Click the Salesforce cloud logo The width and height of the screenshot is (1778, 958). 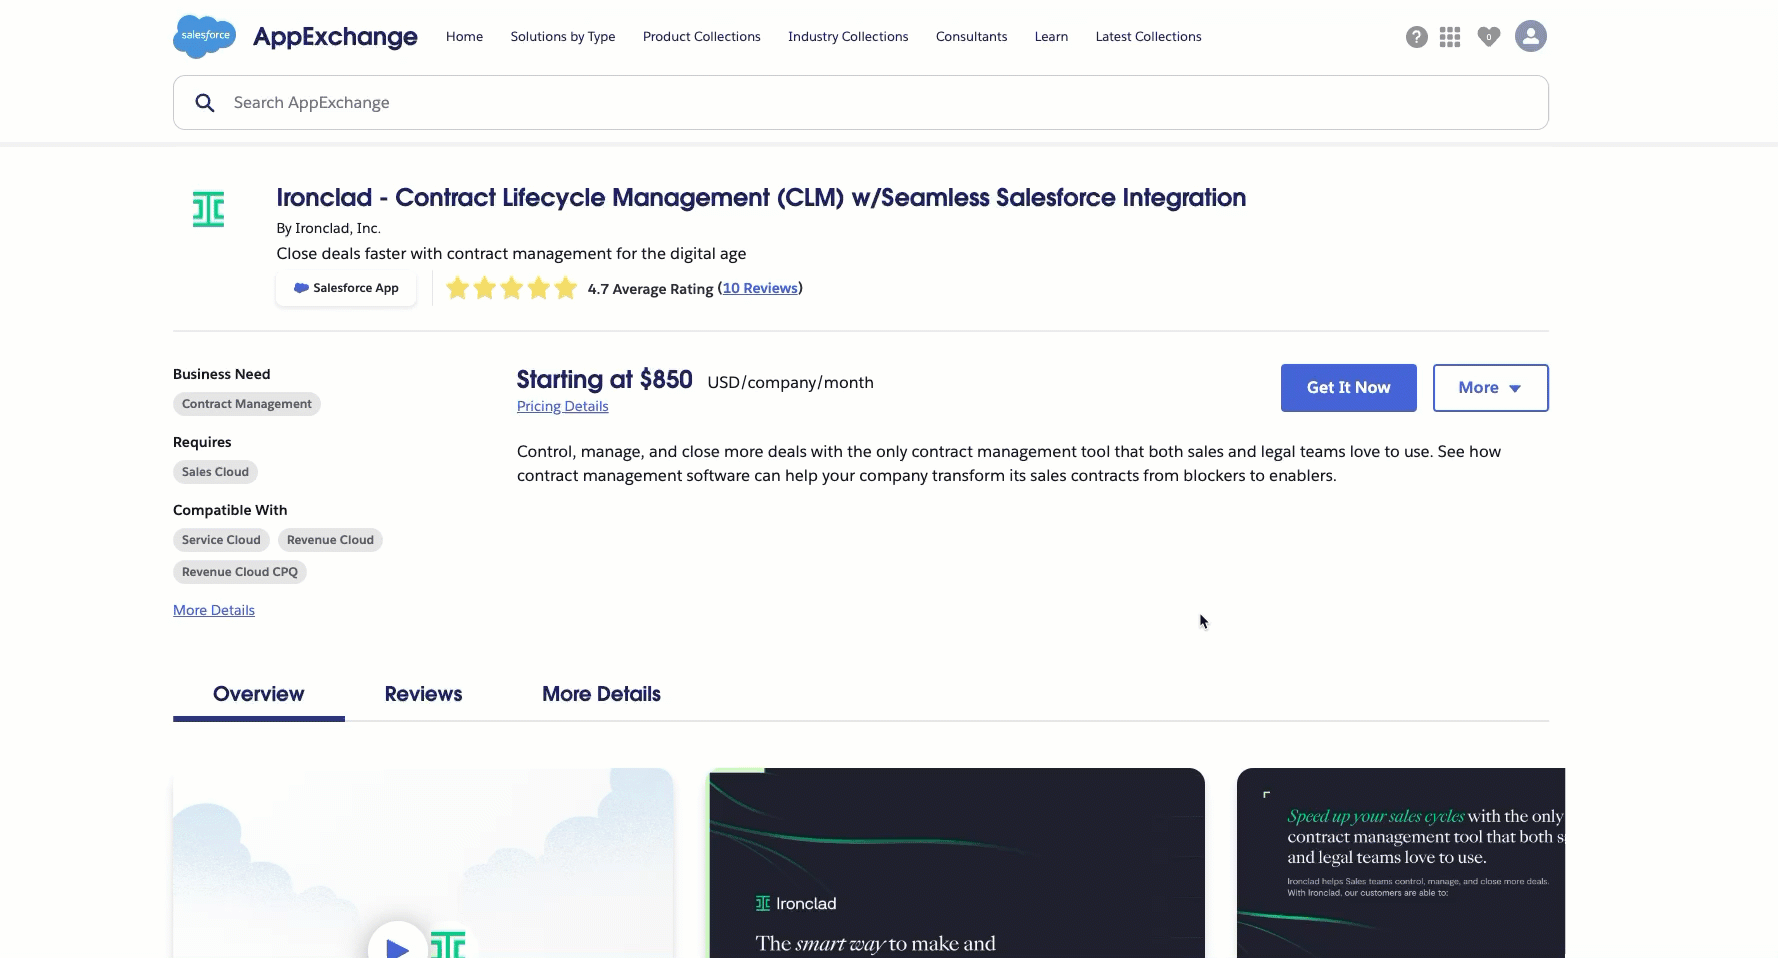205,36
